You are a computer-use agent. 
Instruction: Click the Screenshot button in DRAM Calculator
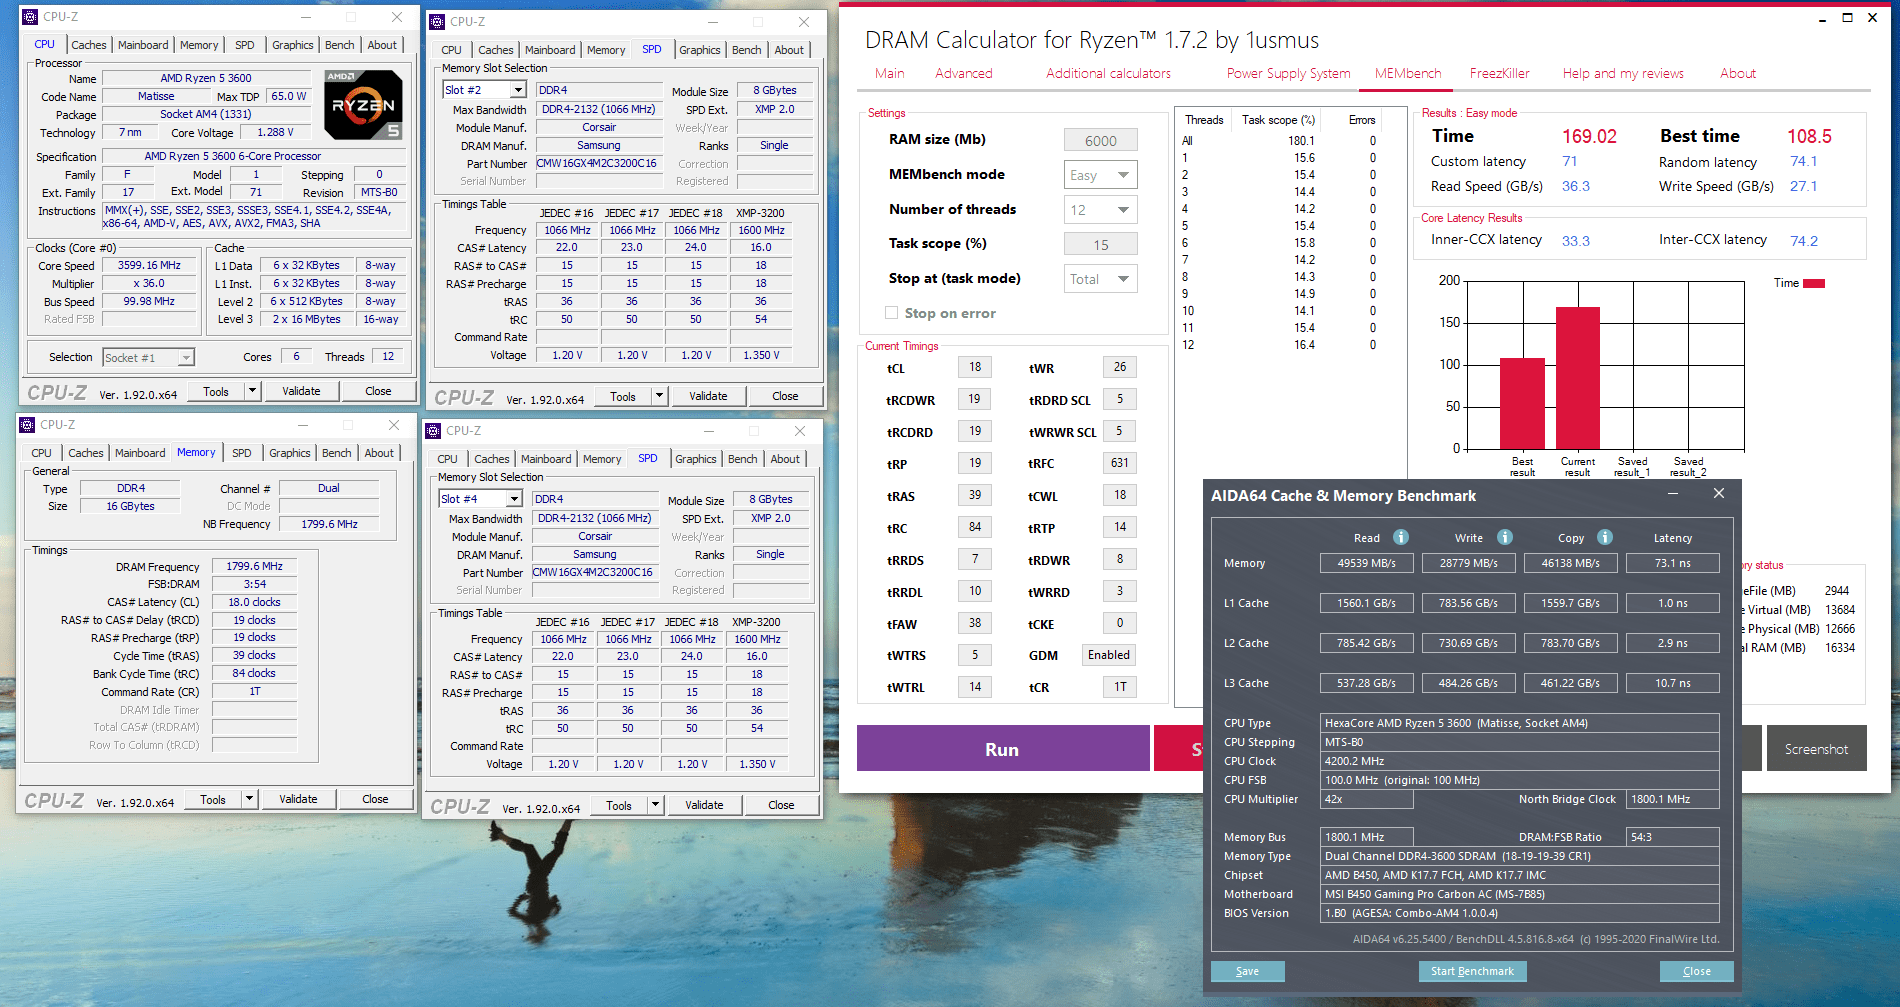pos(1816,749)
